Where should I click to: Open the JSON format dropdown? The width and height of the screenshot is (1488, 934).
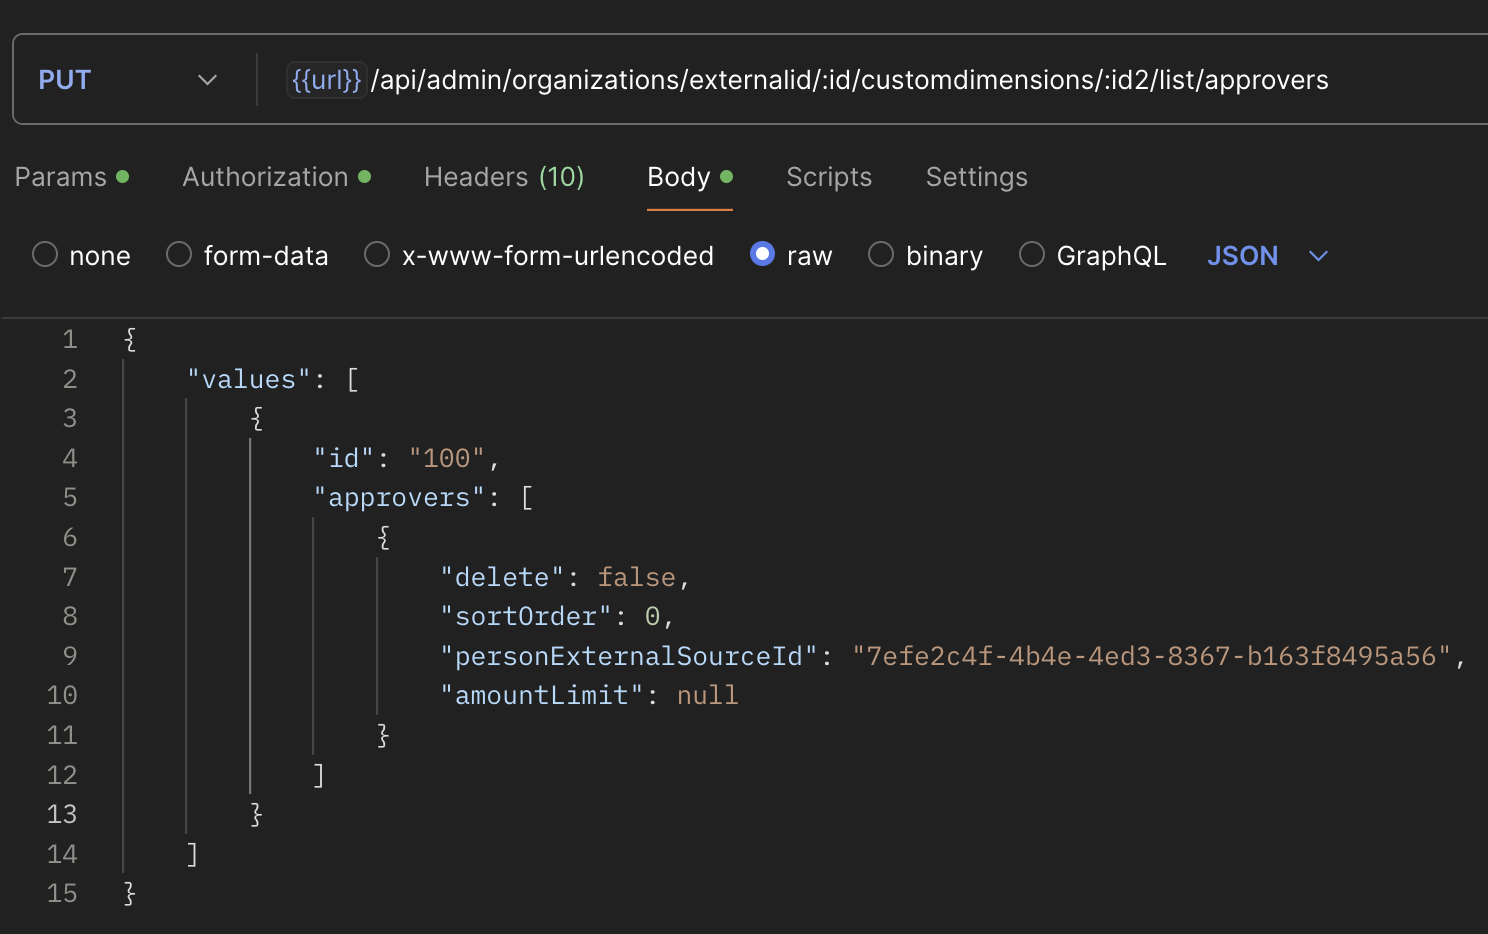click(x=1266, y=256)
